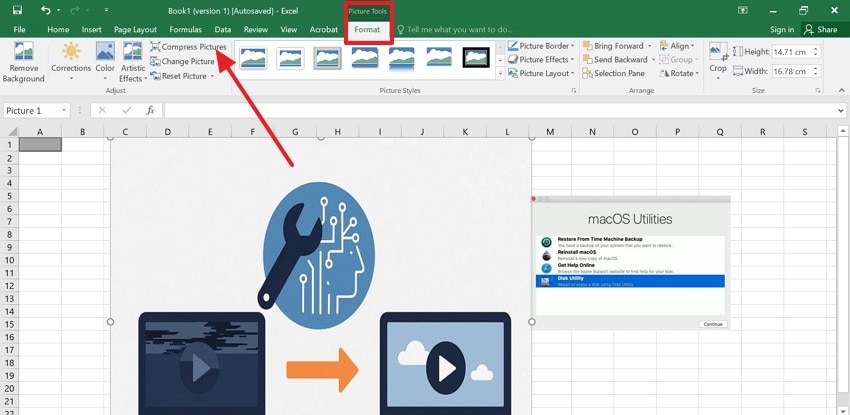Open Picture Styles dialog launcher

574,90
